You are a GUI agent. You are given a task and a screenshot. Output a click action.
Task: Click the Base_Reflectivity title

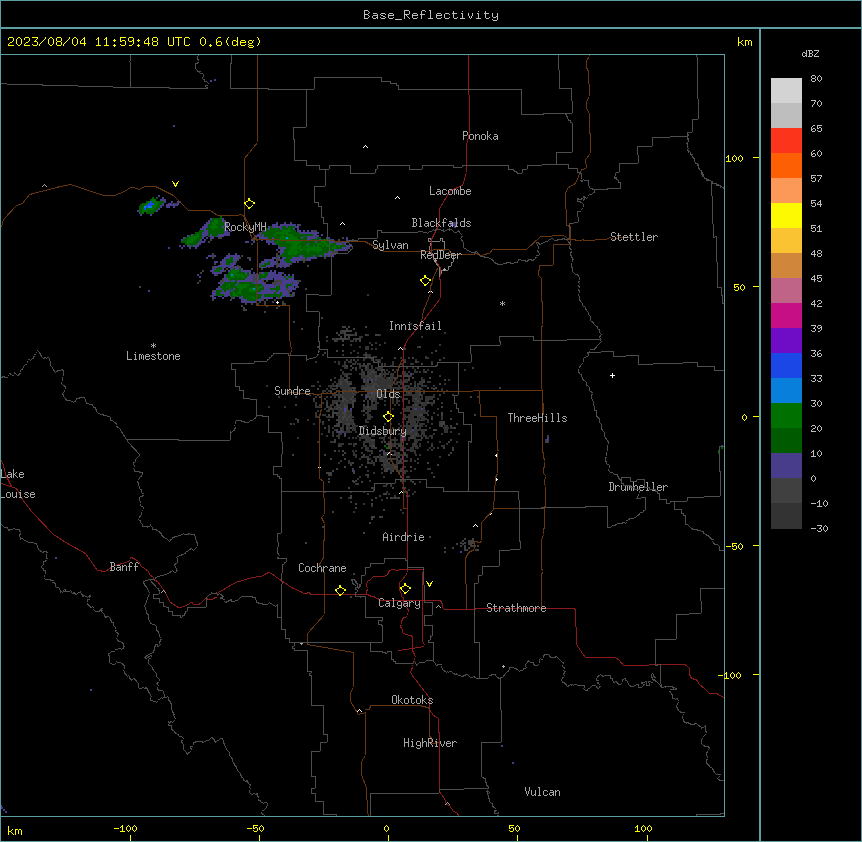431,15
